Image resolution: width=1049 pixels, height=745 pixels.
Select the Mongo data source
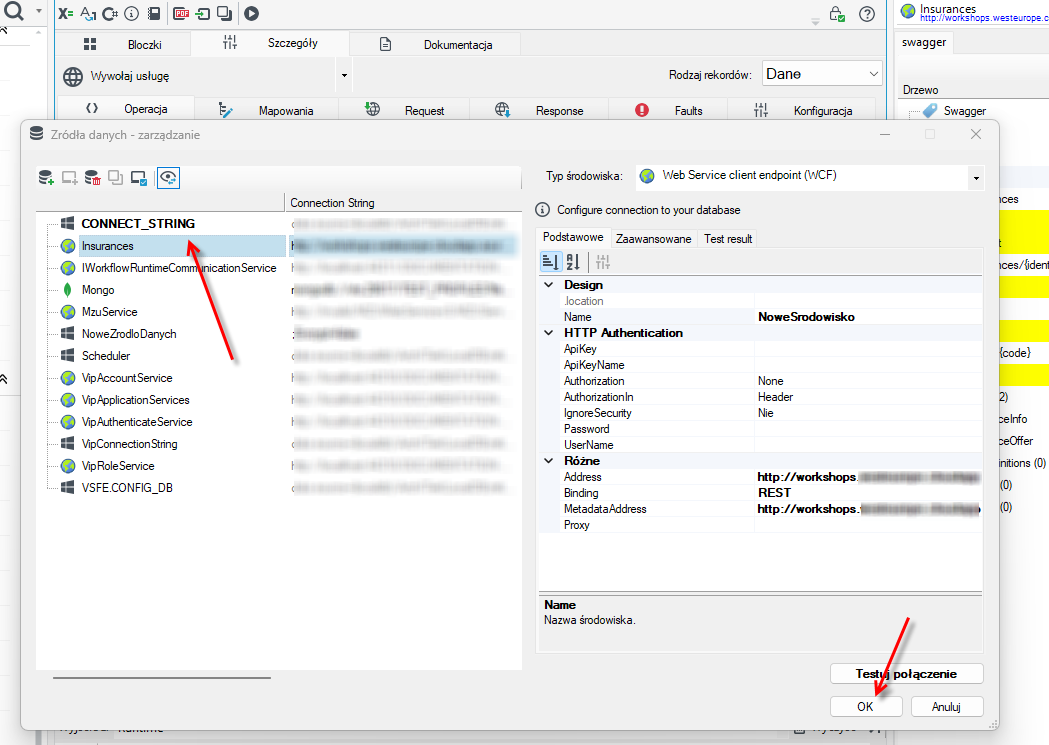point(98,290)
